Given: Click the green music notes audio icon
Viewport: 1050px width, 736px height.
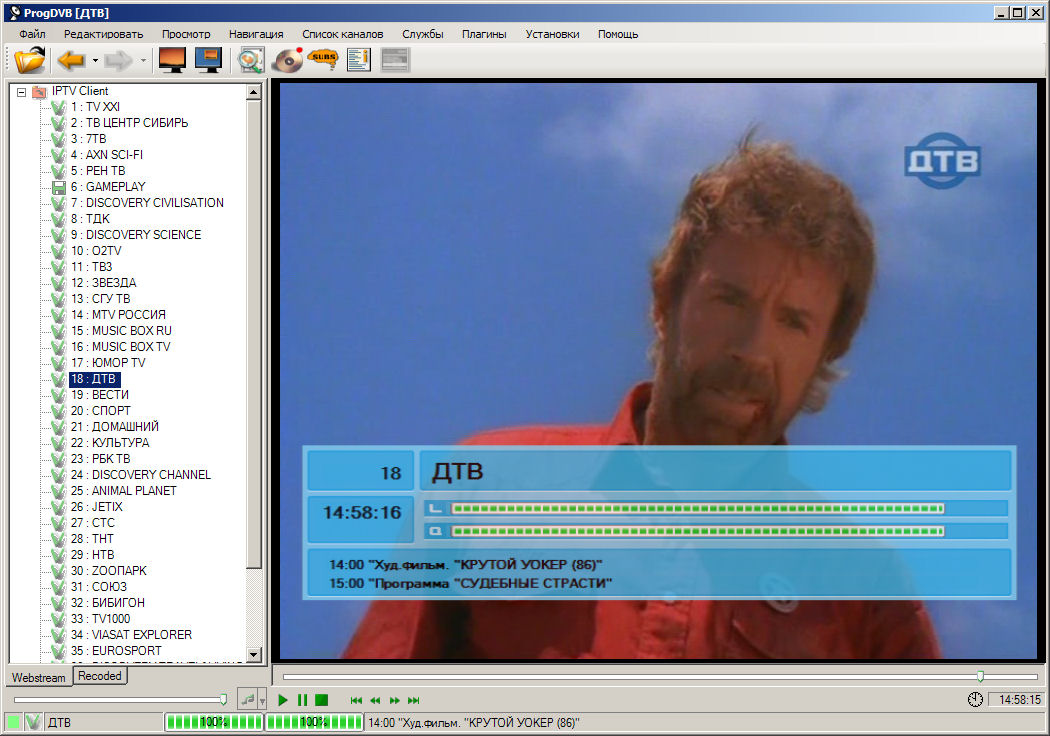Looking at the screenshot, I should (248, 700).
